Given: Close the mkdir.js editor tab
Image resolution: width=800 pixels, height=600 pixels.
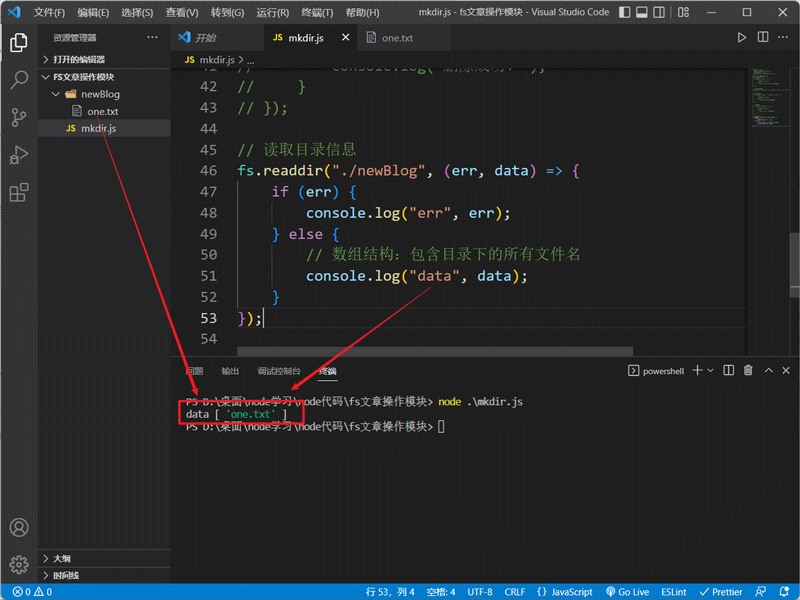Looking at the screenshot, I should pyautogui.click(x=345, y=37).
